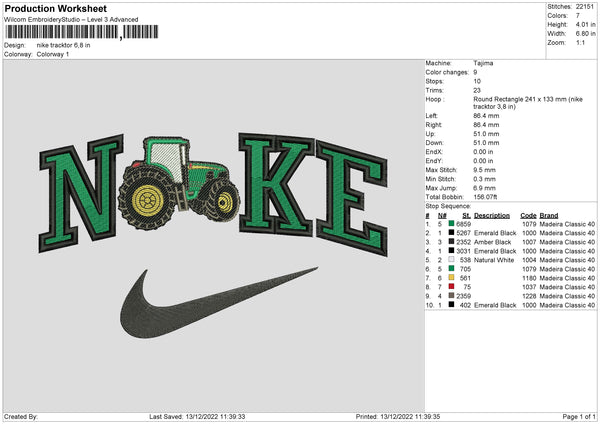
Task: Select the brown swatch for code 1228
Action: [451, 296]
